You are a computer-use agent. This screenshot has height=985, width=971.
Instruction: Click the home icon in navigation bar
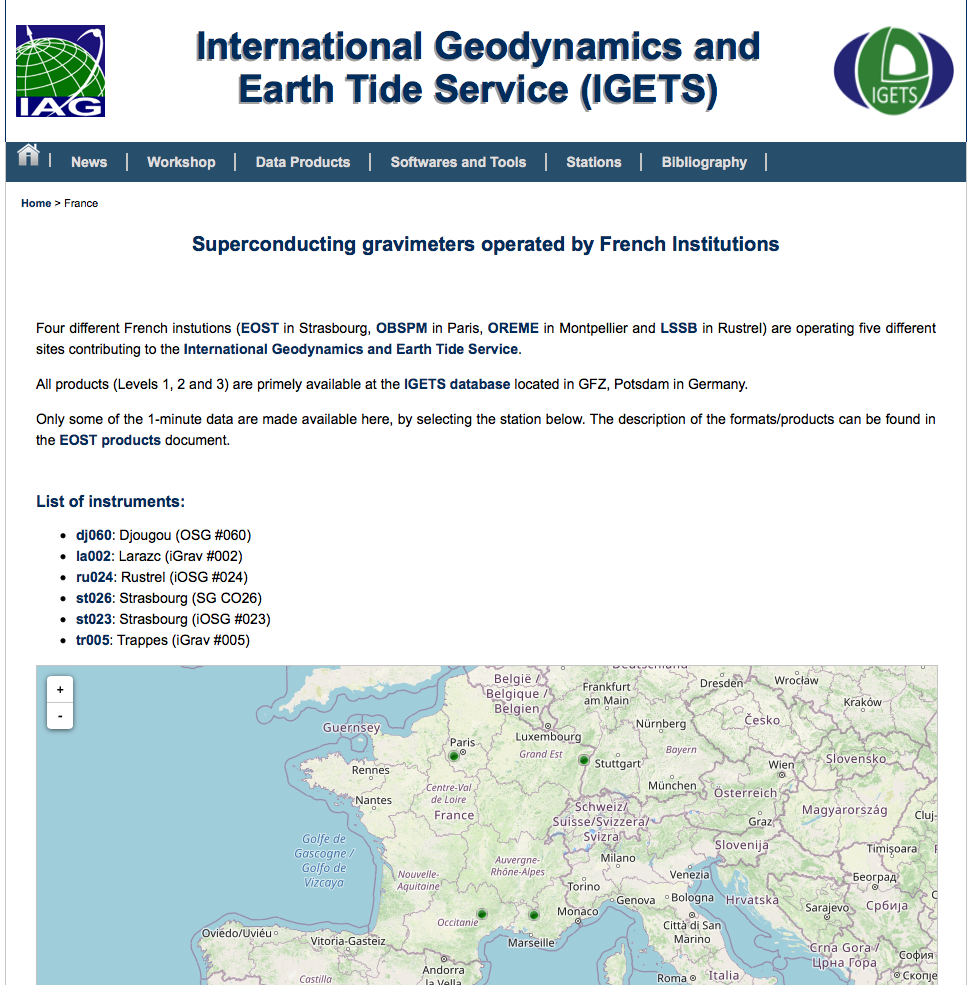[28, 155]
